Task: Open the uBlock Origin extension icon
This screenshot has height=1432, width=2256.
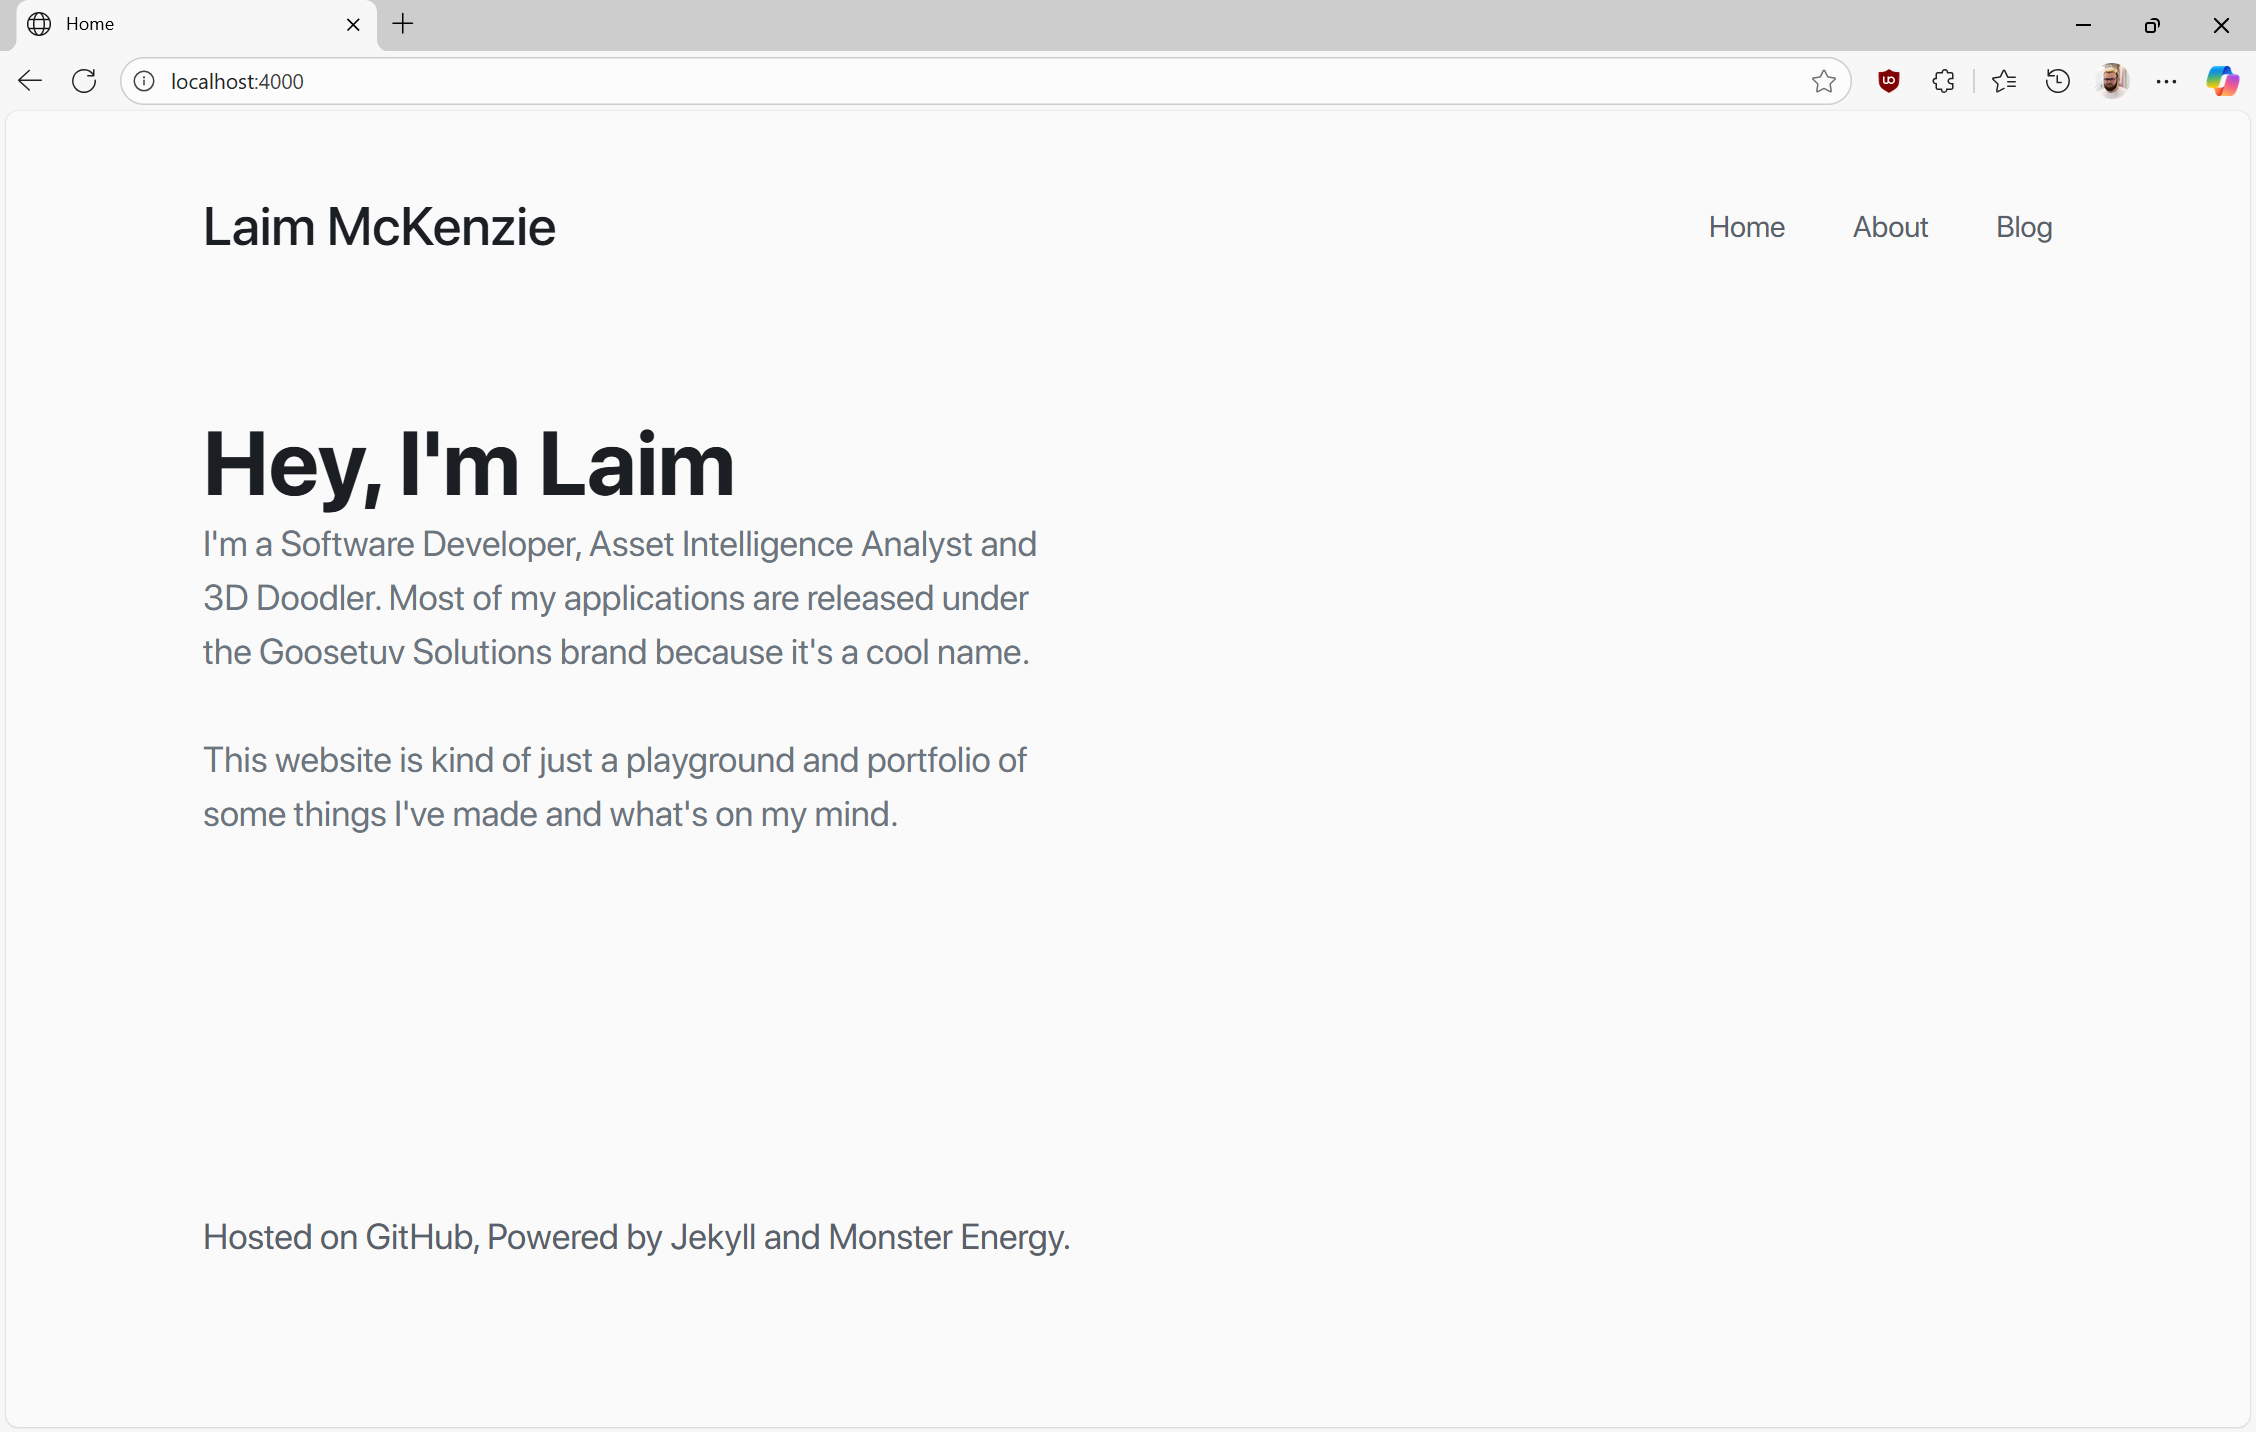Action: tap(1888, 81)
